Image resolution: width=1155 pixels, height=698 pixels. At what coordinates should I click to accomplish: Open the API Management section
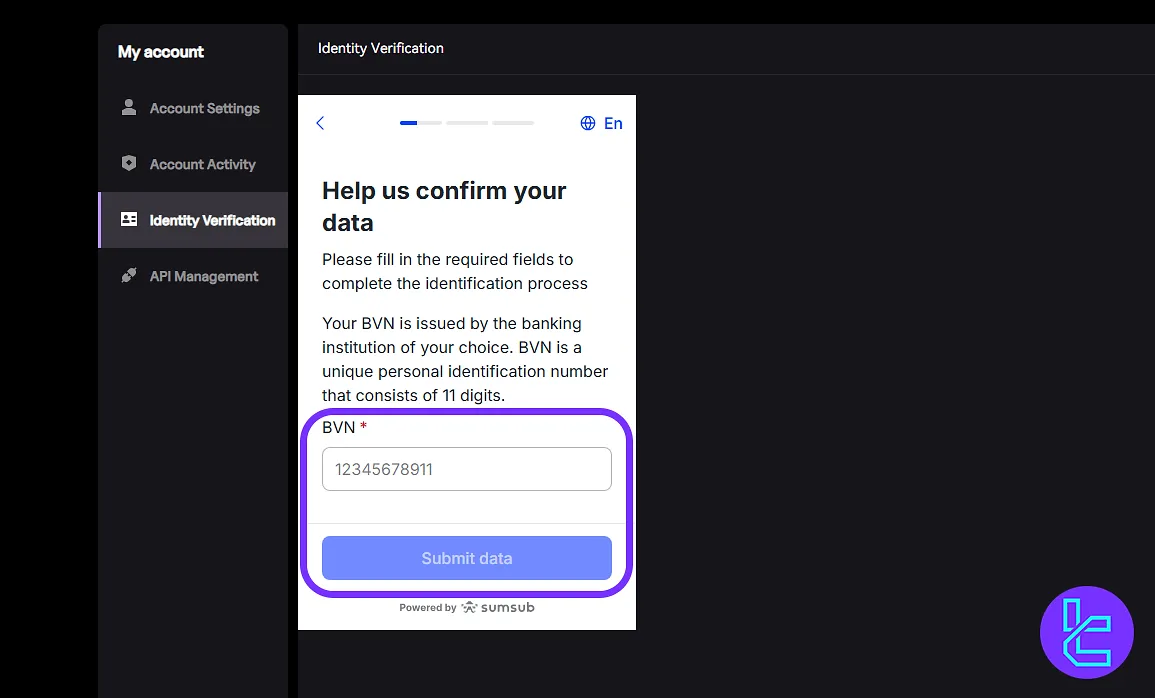tap(203, 276)
